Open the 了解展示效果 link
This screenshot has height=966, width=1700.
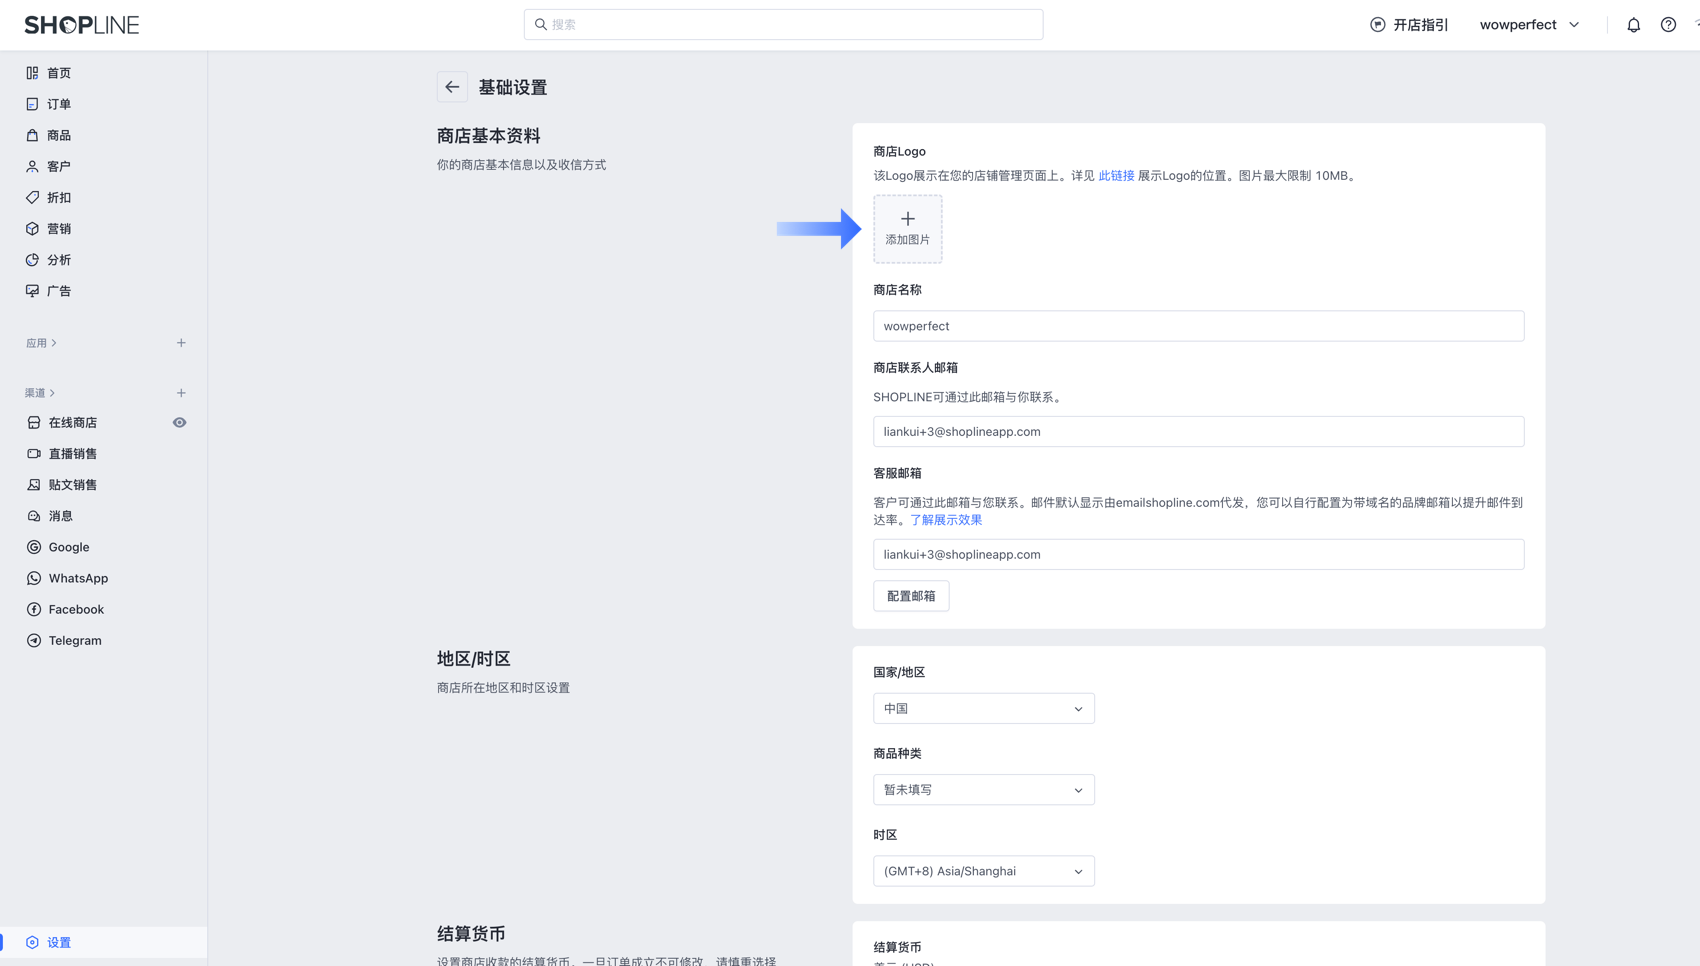tap(945, 520)
